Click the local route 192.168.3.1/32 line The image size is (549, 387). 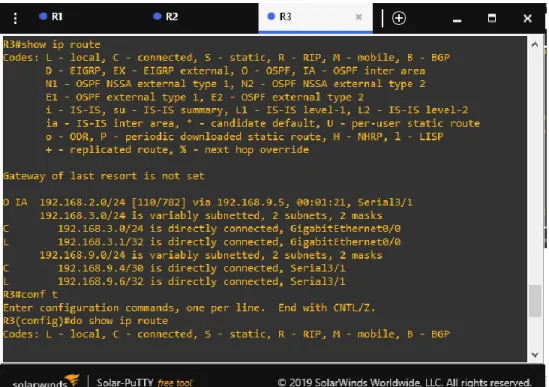[x=202, y=242]
